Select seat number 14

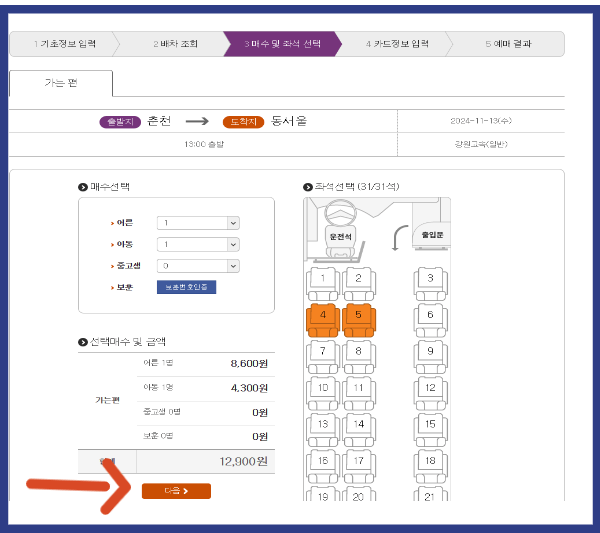click(x=359, y=430)
